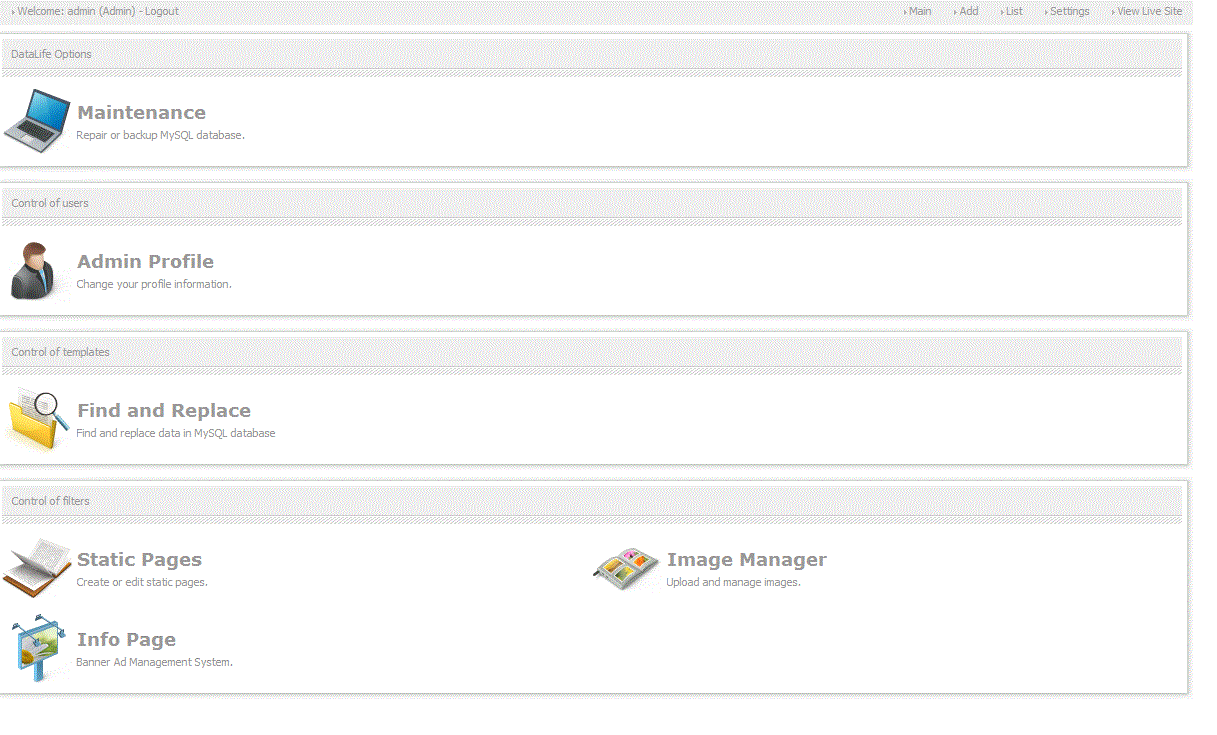Viewport: 1217px width, 735px height.
Task: Select the Find and Replace heading
Action: 164,411
